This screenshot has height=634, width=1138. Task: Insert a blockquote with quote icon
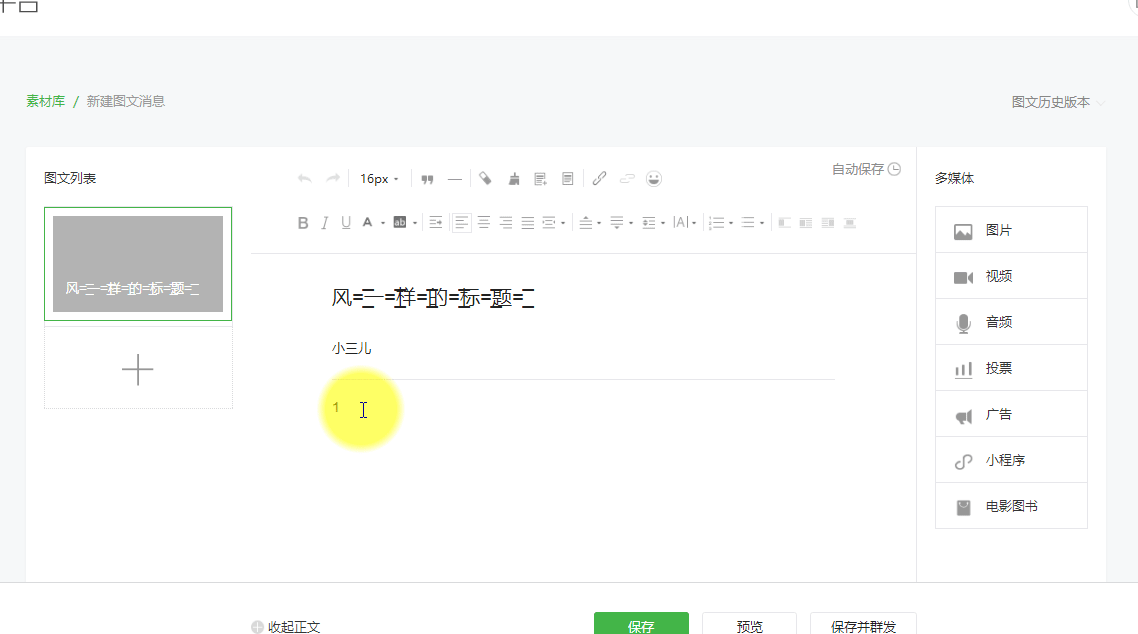click(x=427, y=178)
